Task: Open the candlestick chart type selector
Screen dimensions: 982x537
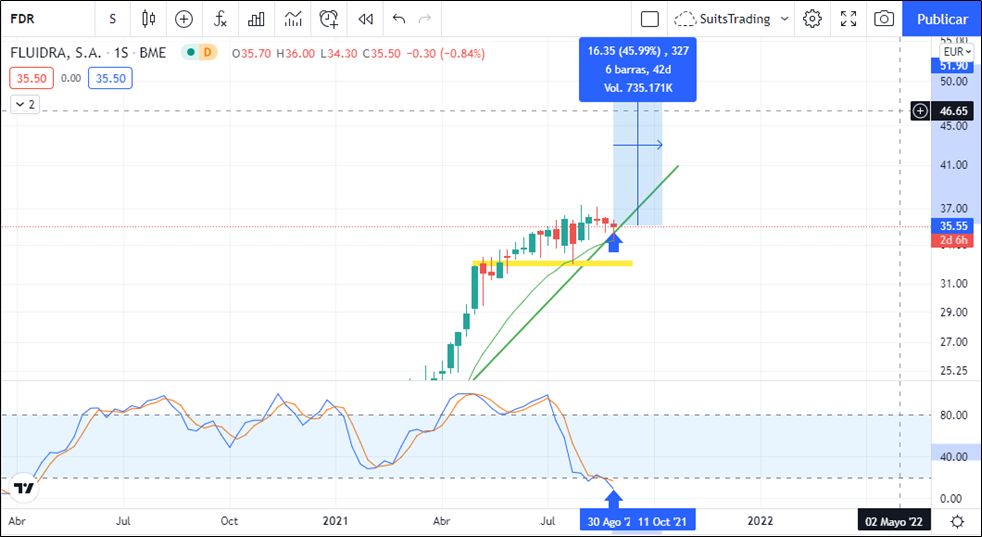Action: [x=149, y=19]
